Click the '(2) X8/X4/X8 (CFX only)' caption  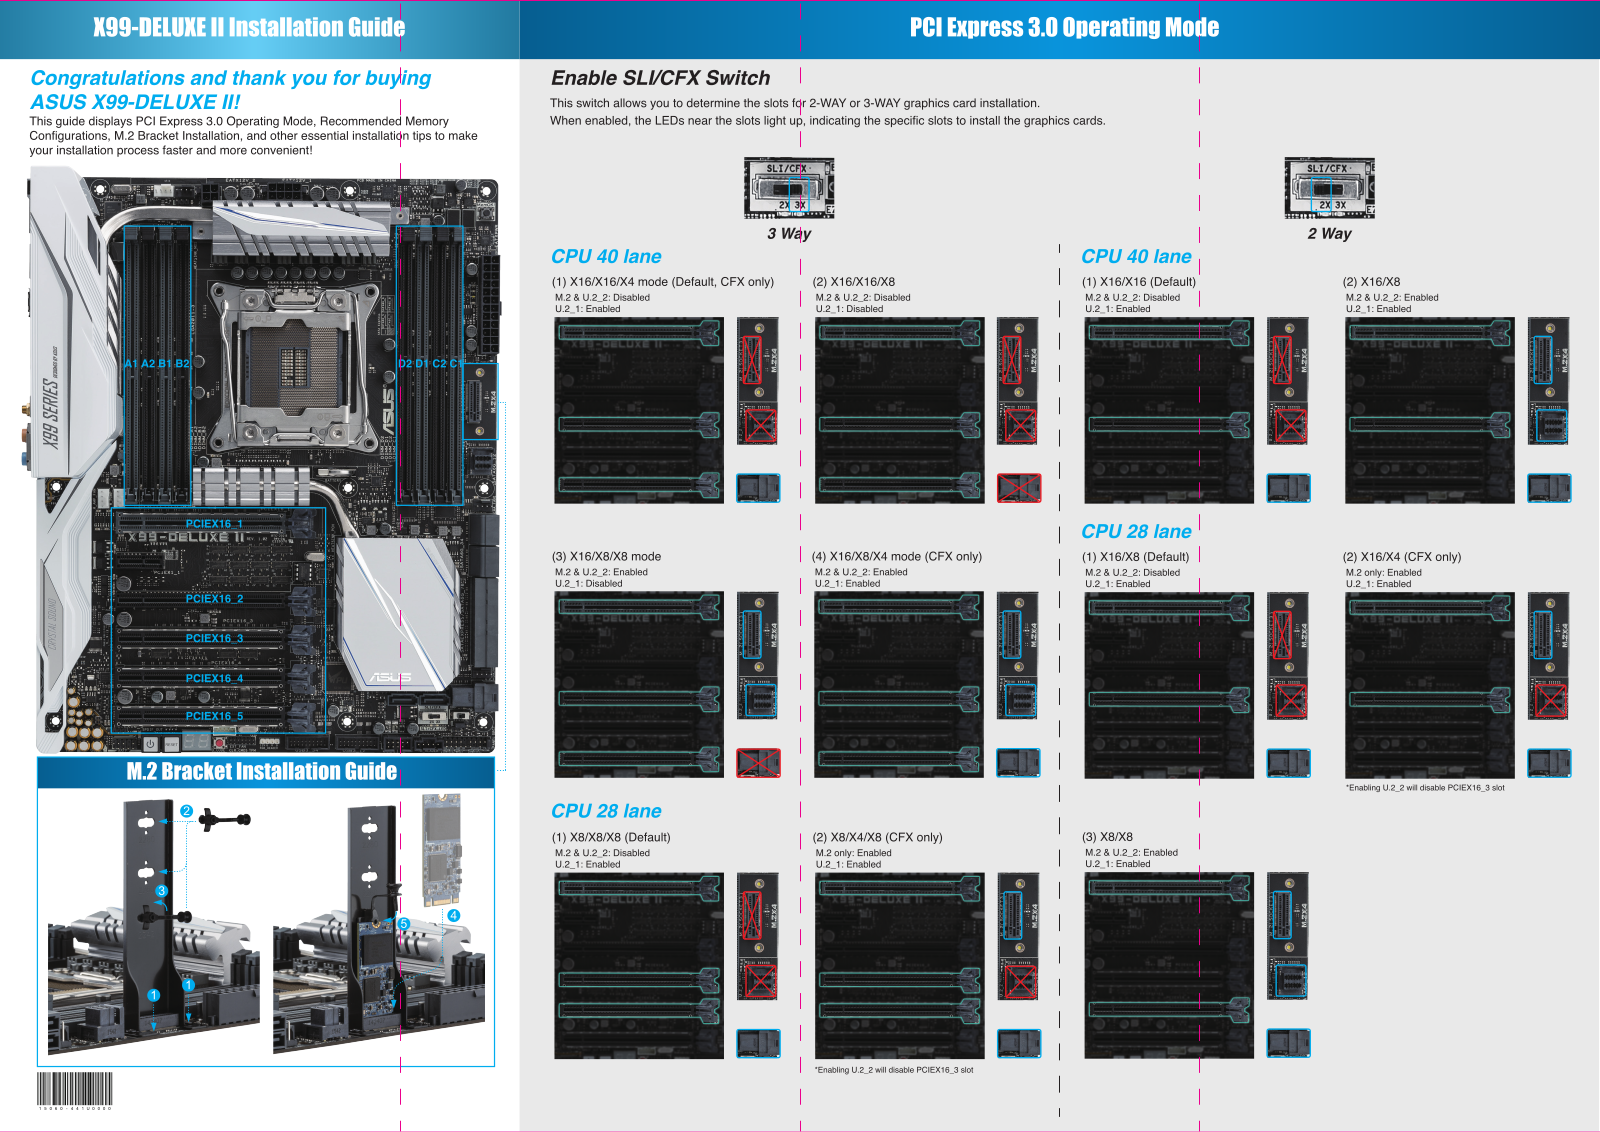coord(877,838)
